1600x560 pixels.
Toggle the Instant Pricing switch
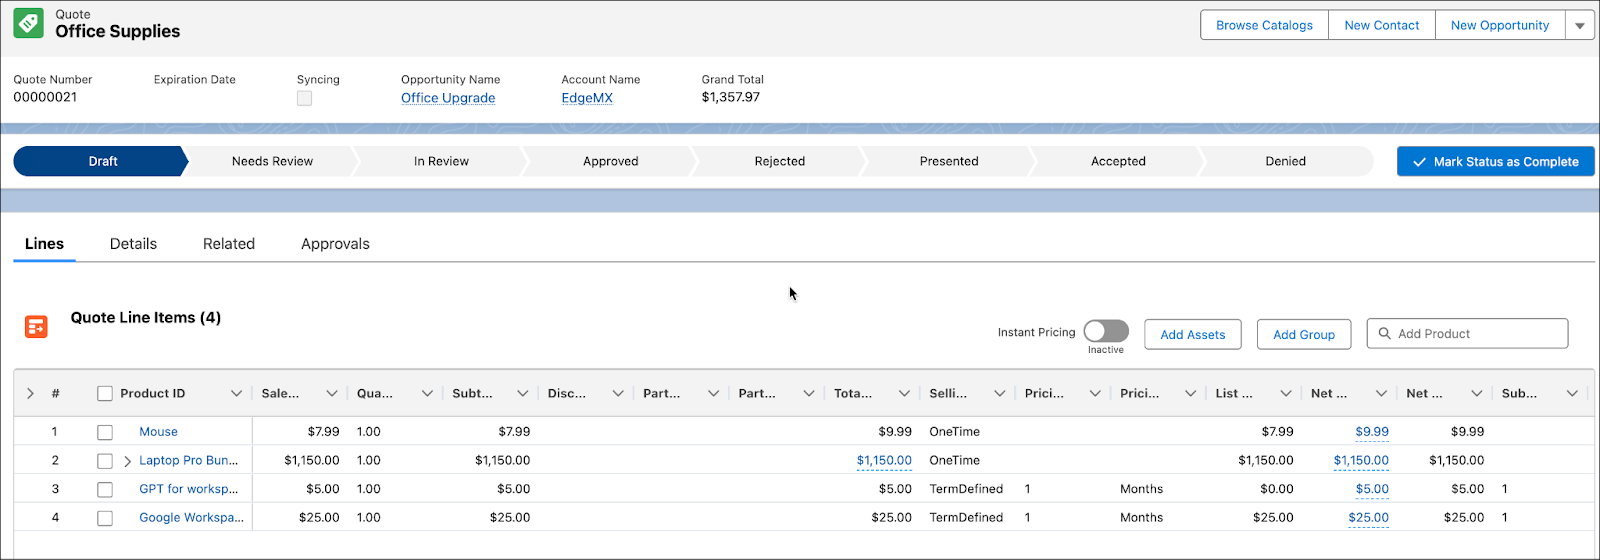pyautogui.click(x=1106, y=331)
